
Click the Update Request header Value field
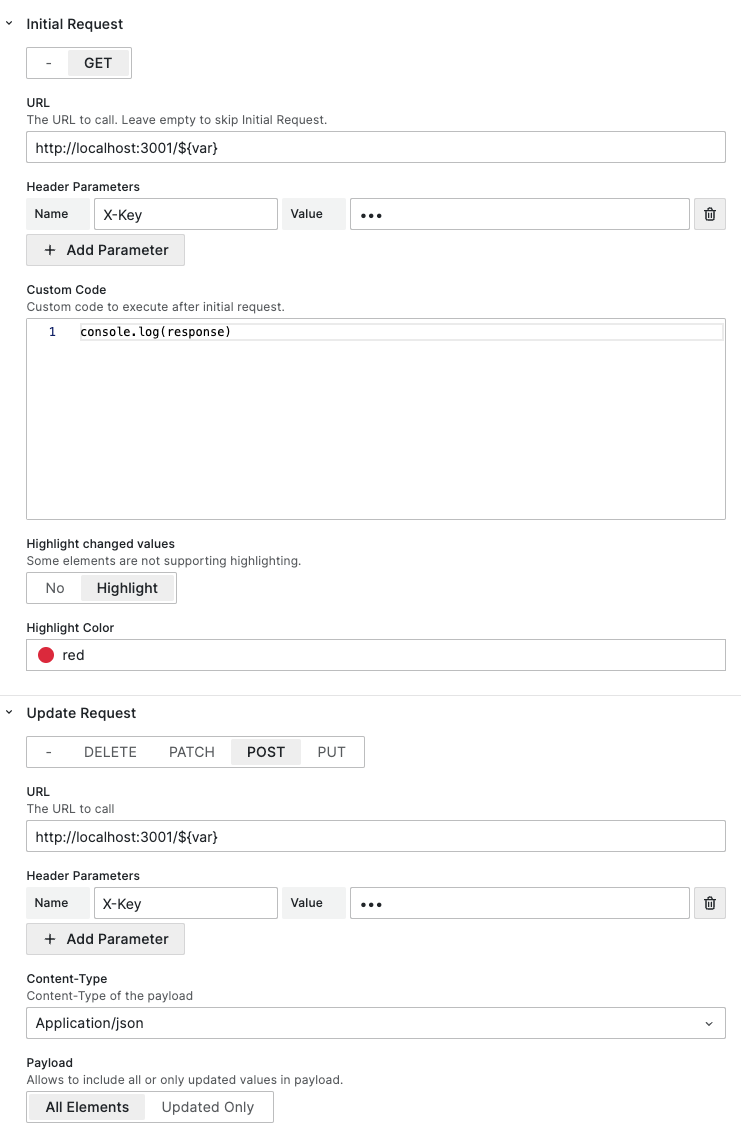point(519,903)
